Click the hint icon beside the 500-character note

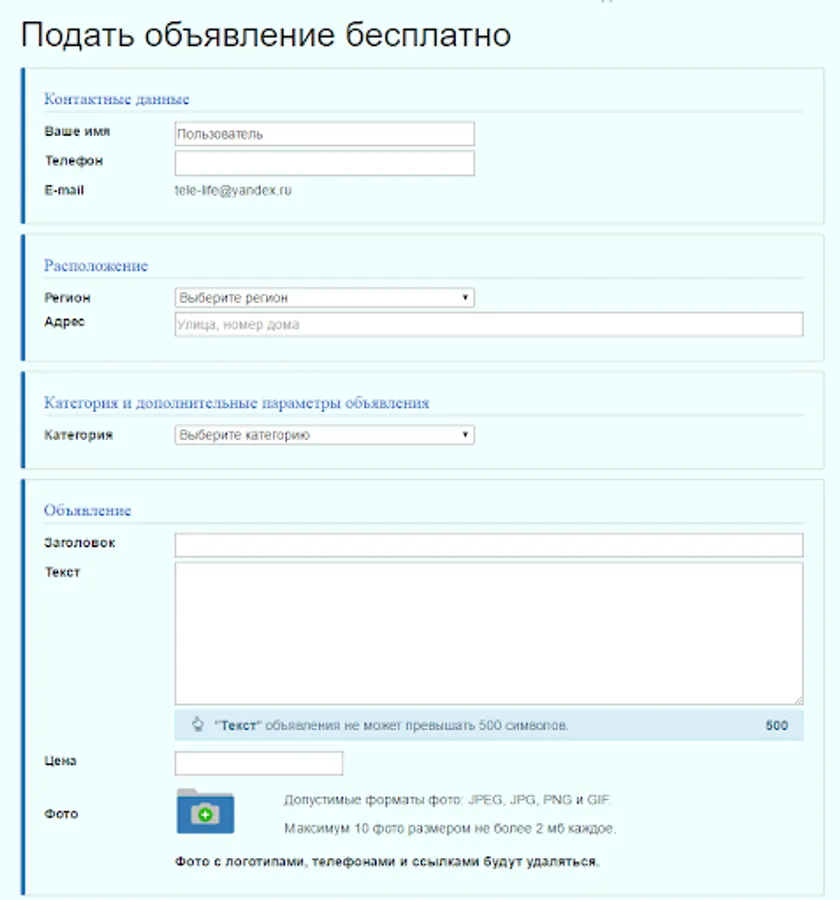click(x=198, y=724)
